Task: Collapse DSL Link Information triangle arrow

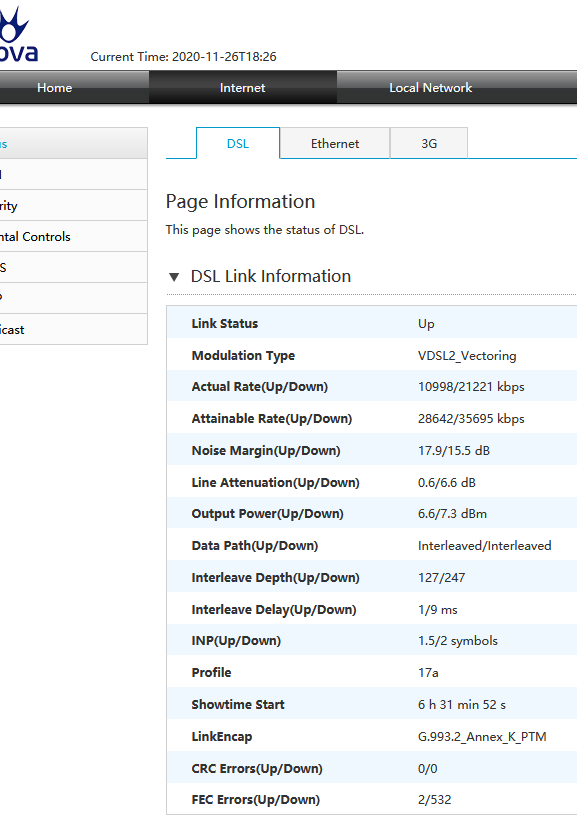Action: coord(174,277)
